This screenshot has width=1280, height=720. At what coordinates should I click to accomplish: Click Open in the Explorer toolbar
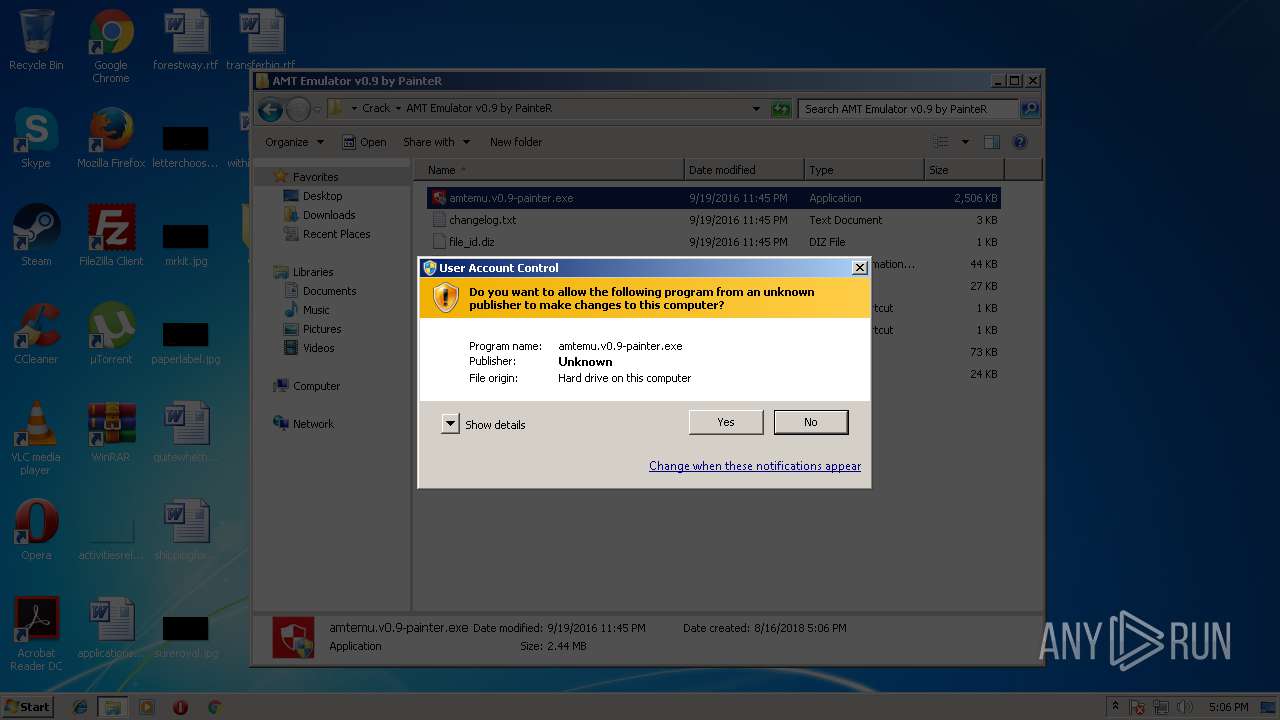pyautogui.click(x=364, y=142)
